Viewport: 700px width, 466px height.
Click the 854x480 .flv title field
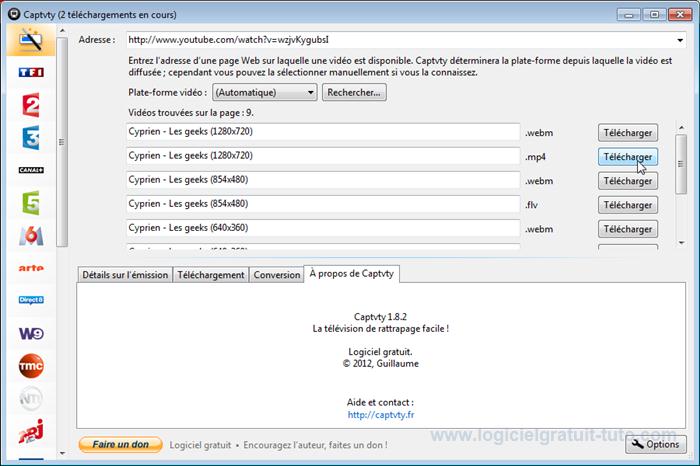[x=323, y=204]
